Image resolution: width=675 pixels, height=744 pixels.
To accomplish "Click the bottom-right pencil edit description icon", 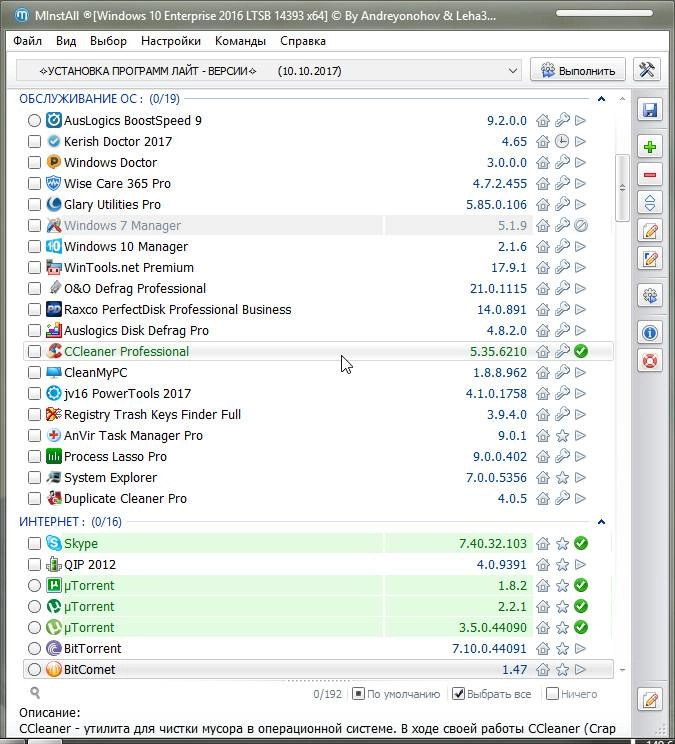I will pos(649,699).
